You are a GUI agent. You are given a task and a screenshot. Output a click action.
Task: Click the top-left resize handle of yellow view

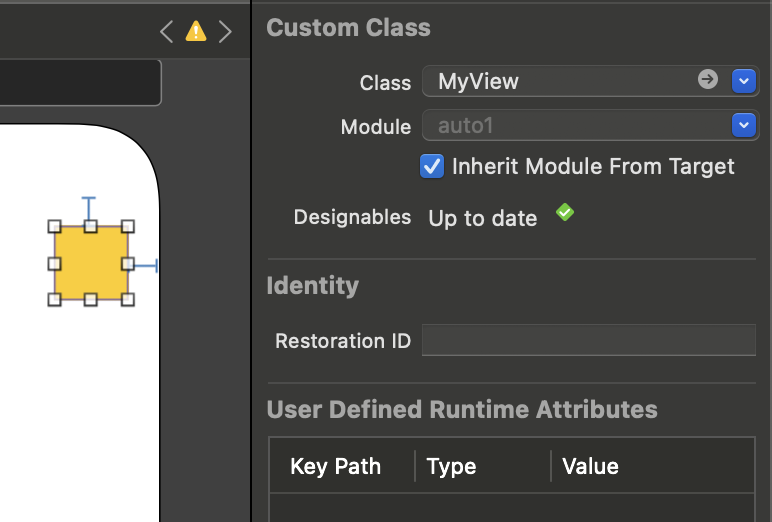(x=55, y=227)
